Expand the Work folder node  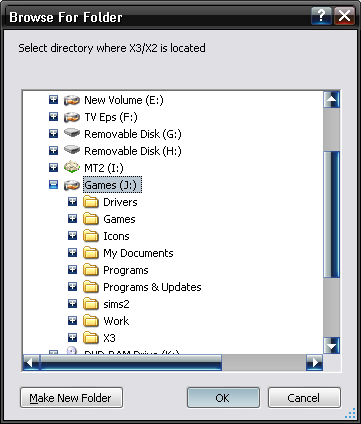coord(72,321)
